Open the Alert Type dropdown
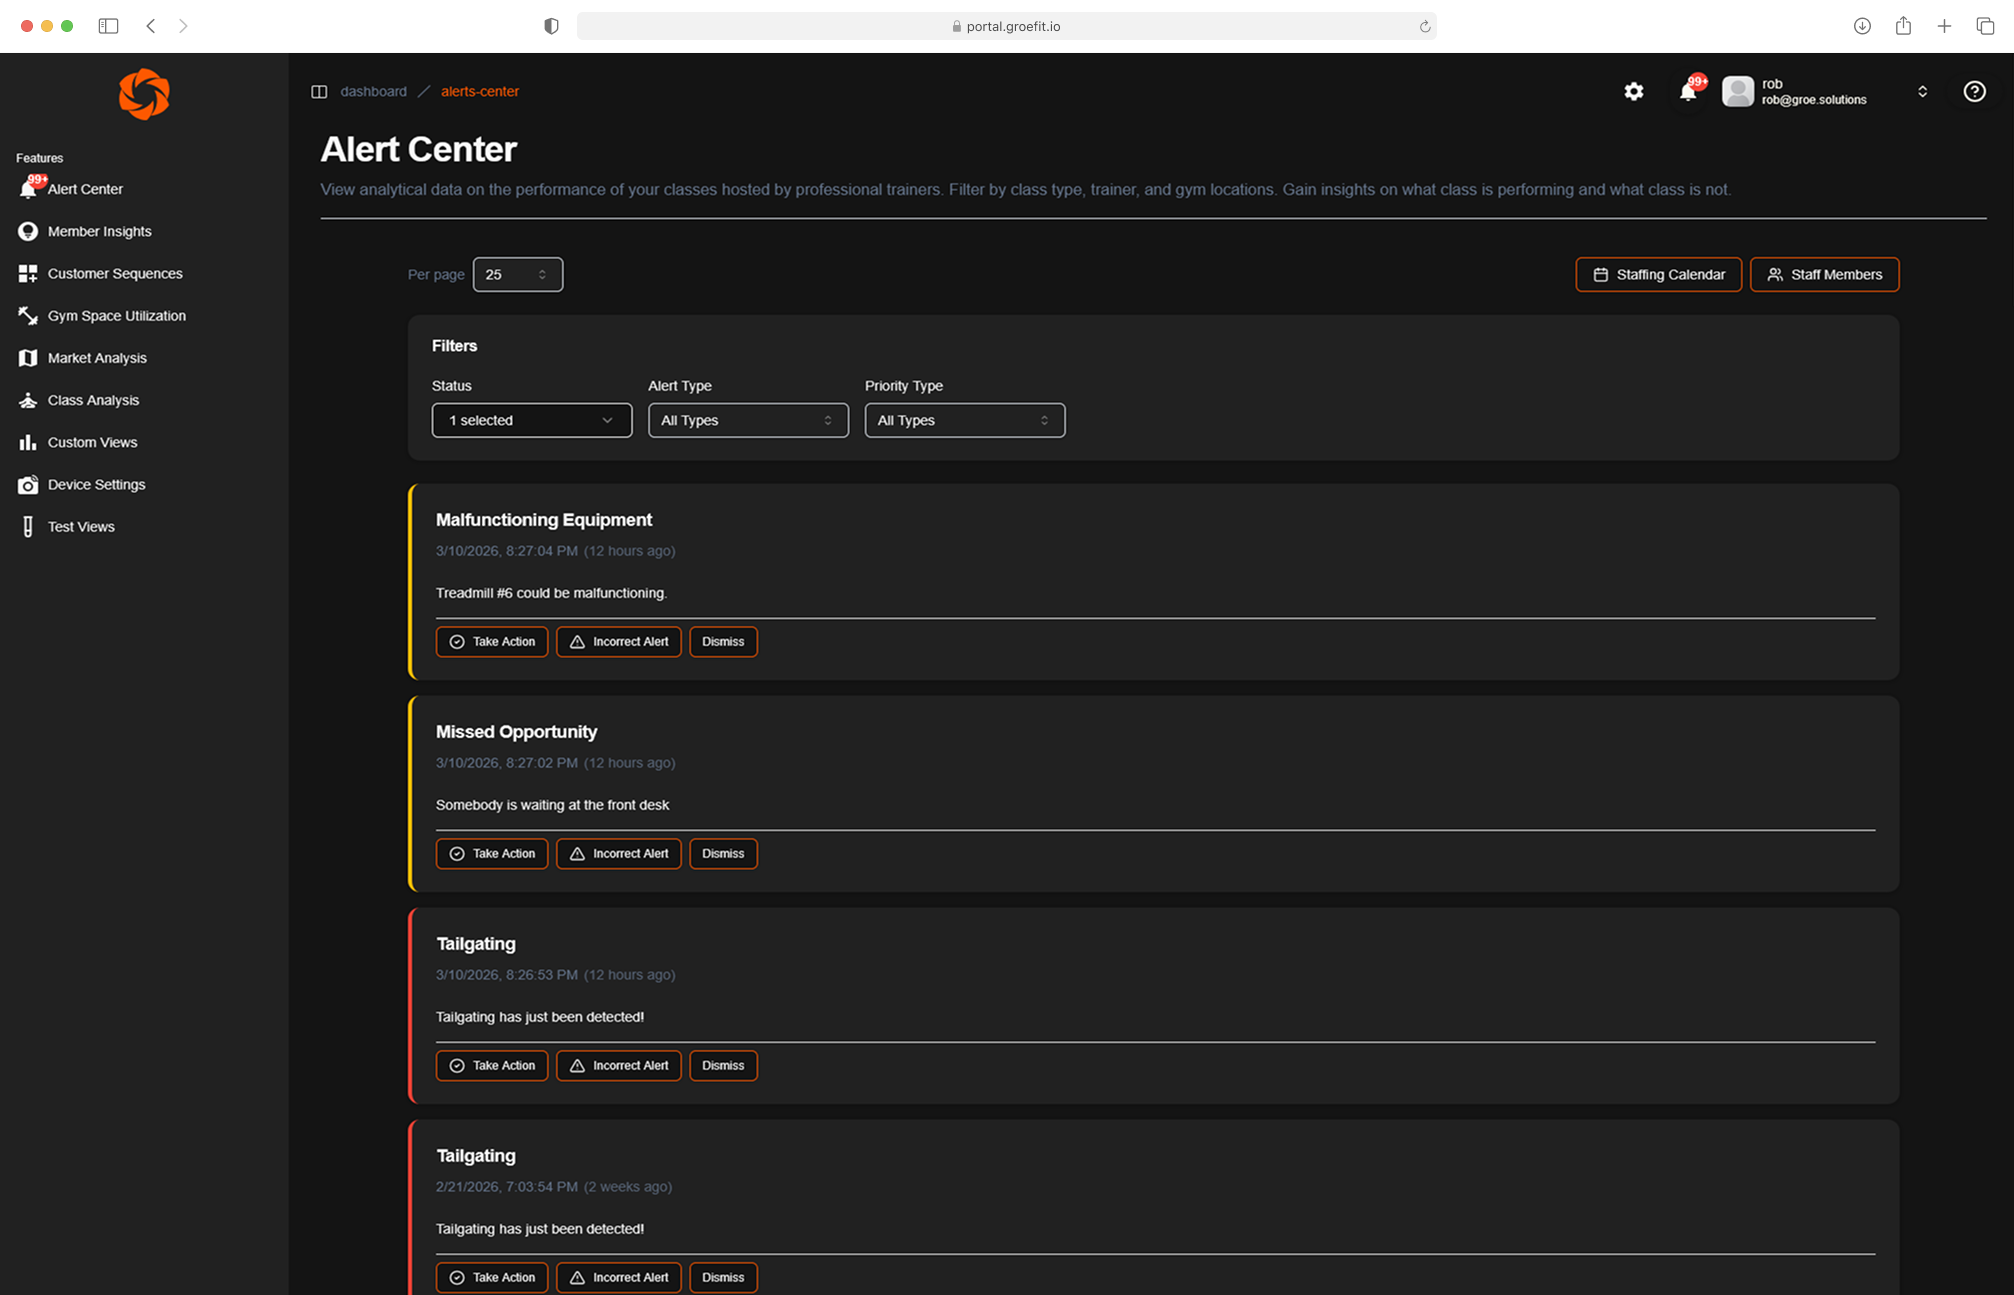Screen dimensions: 2014x1295 [x=747, y=420]
